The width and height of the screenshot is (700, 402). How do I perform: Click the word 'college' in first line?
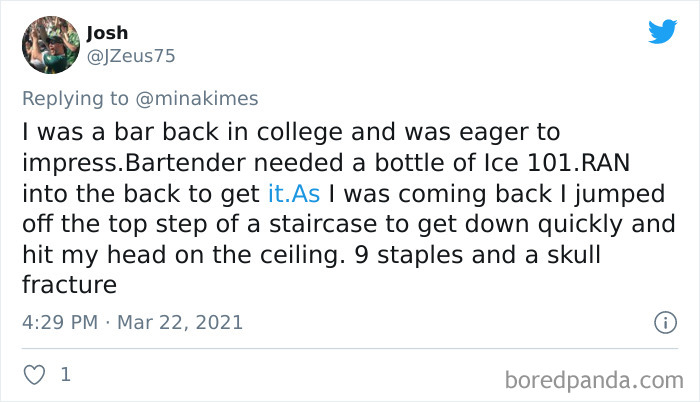coord(300,133)
